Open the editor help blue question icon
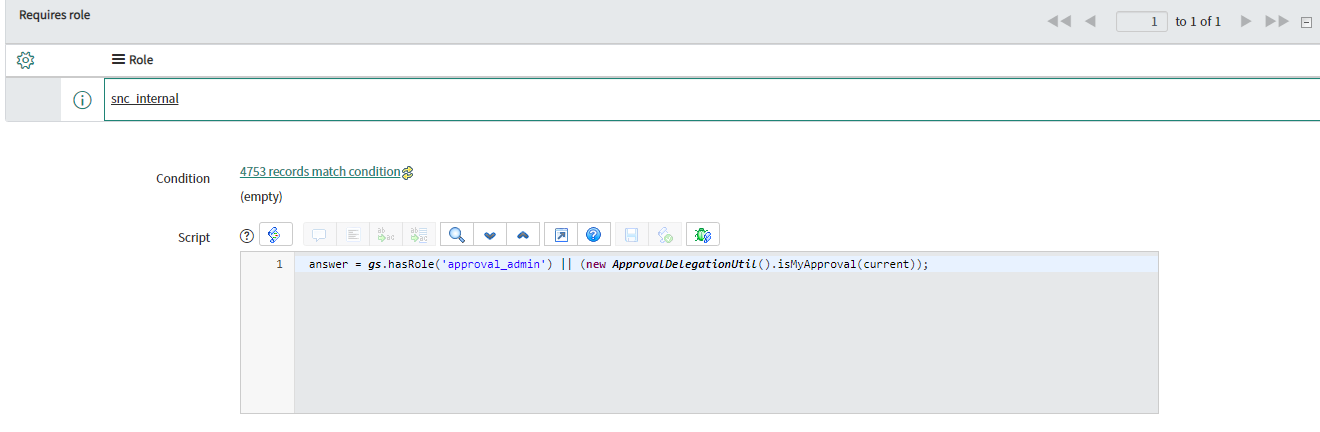1320x432 pixels. tap(594, 235)
